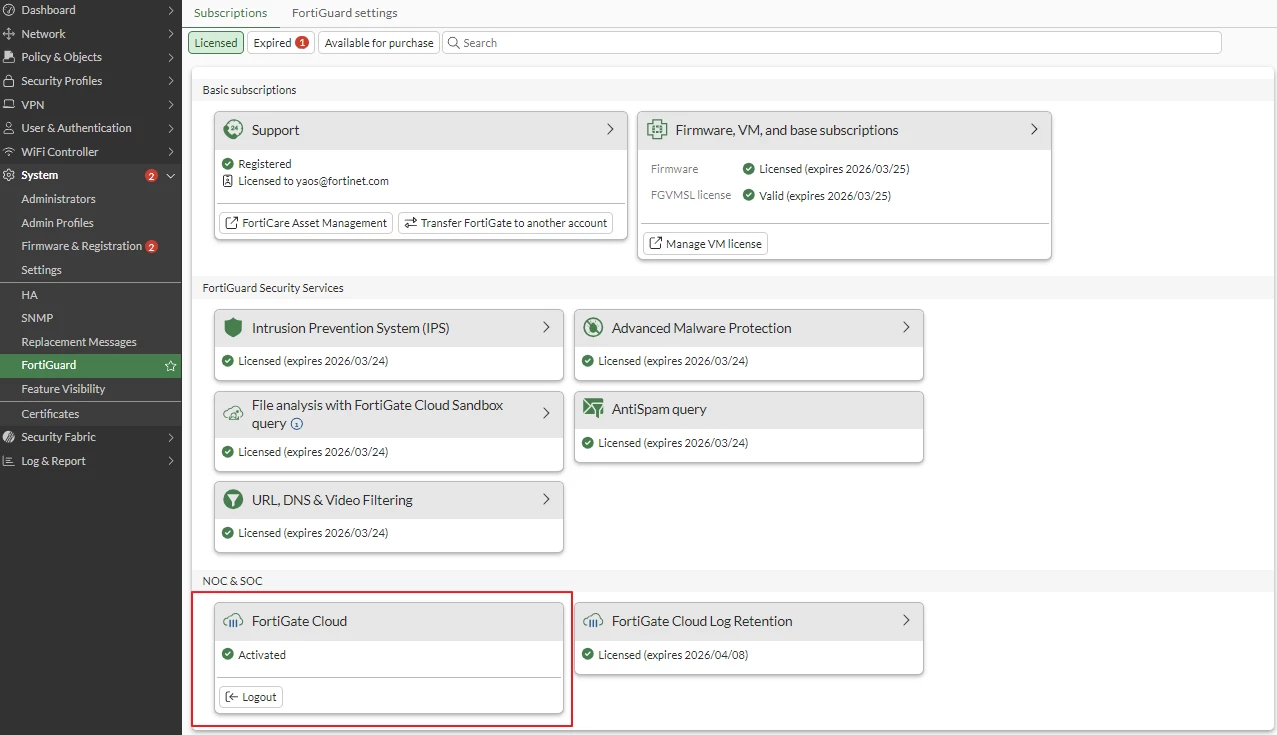Image resolution: width=1277 pixels, height=735 pixels.
Task: Expand the Security Profiles menu arrow
Action: (171, 81)
